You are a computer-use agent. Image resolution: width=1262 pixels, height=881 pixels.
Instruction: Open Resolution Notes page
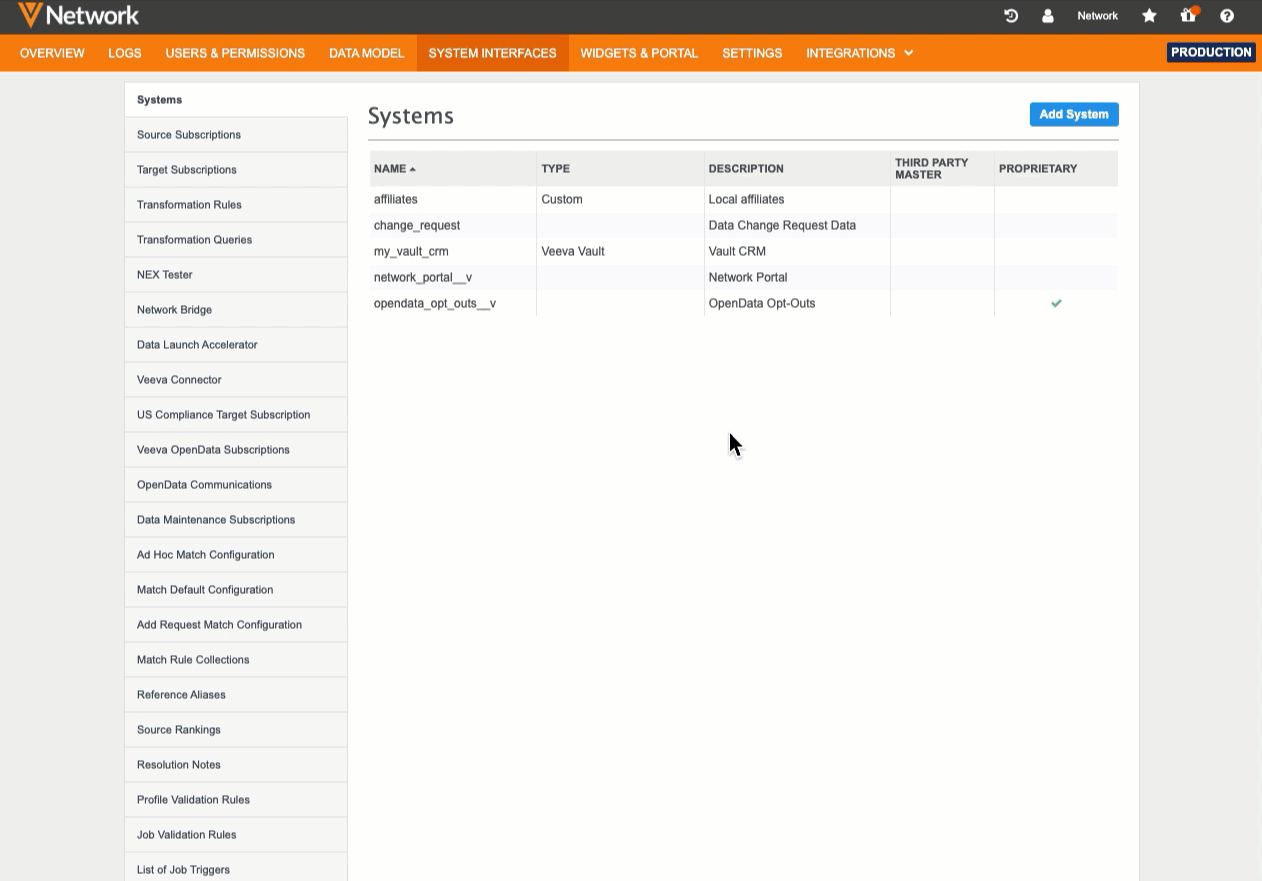point(236,765)
